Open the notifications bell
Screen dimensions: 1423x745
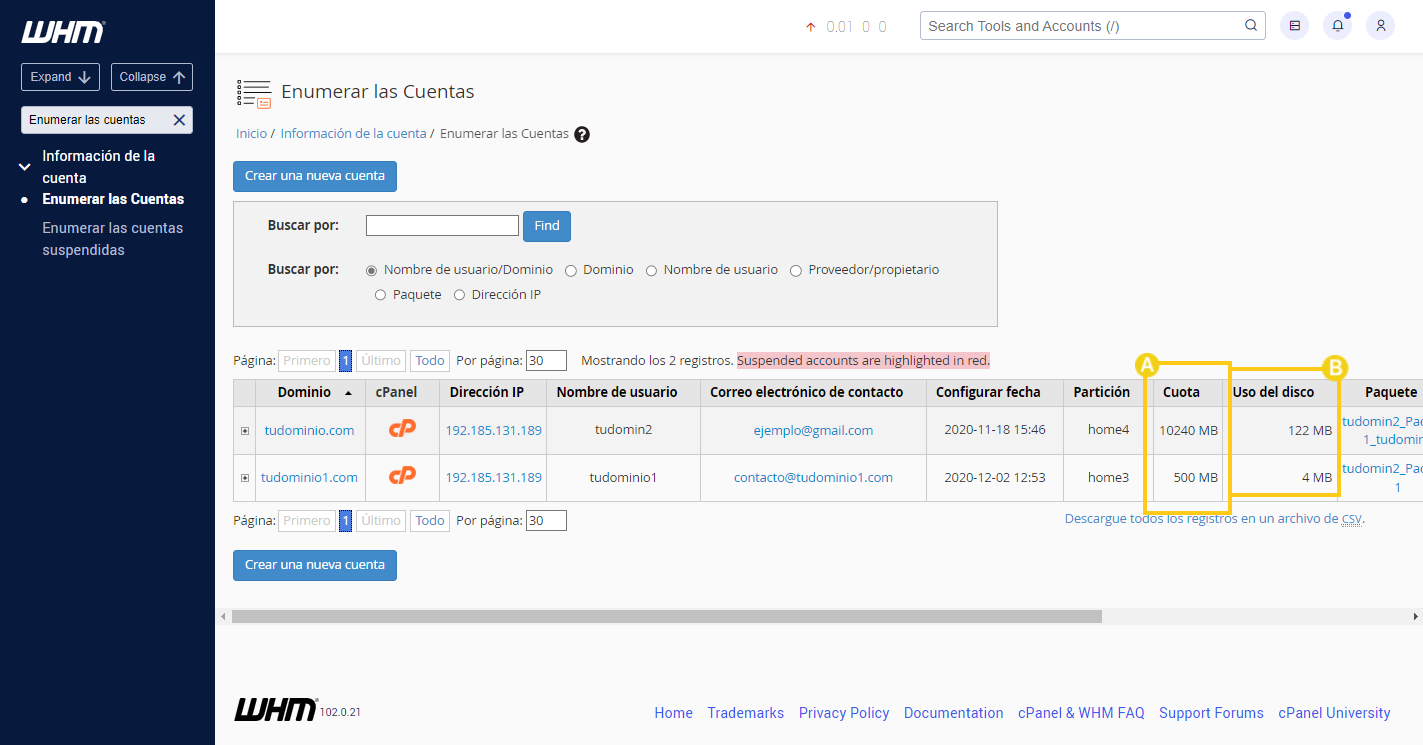[x=1337, y=25]
